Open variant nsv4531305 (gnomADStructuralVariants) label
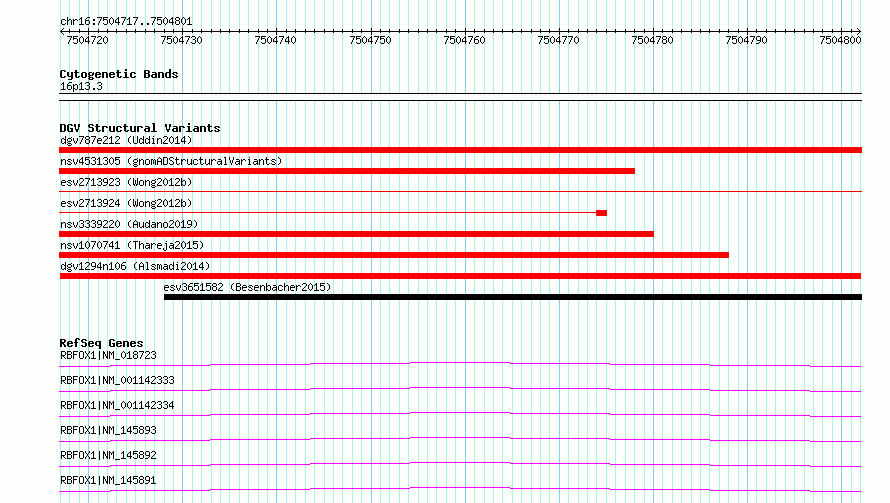This screenshot has height=503, width=890. click(171, 161)
